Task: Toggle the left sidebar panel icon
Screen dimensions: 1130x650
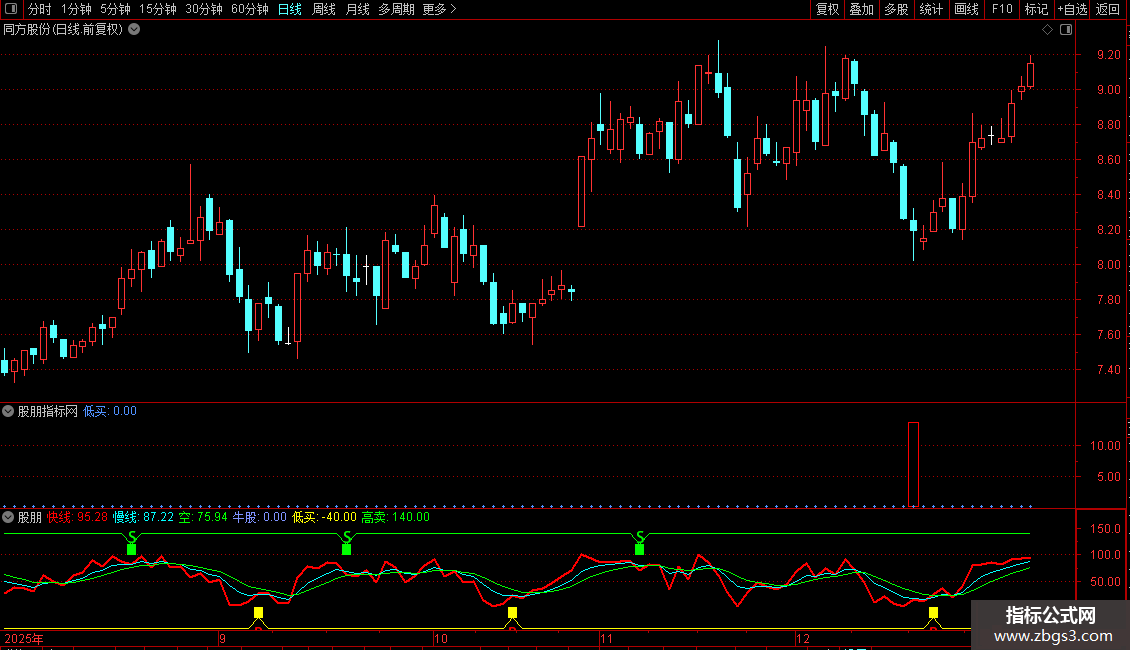Action: coord(11,9)
